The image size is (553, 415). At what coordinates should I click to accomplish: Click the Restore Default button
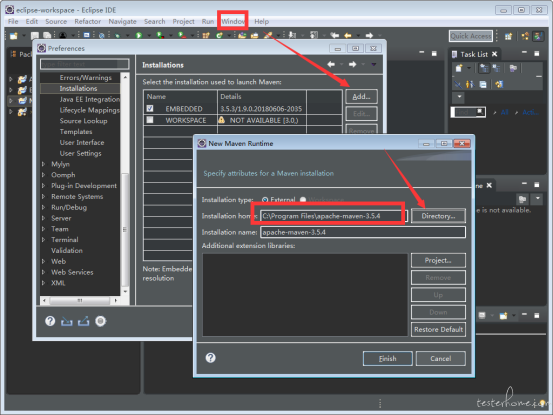click(438, 329)
